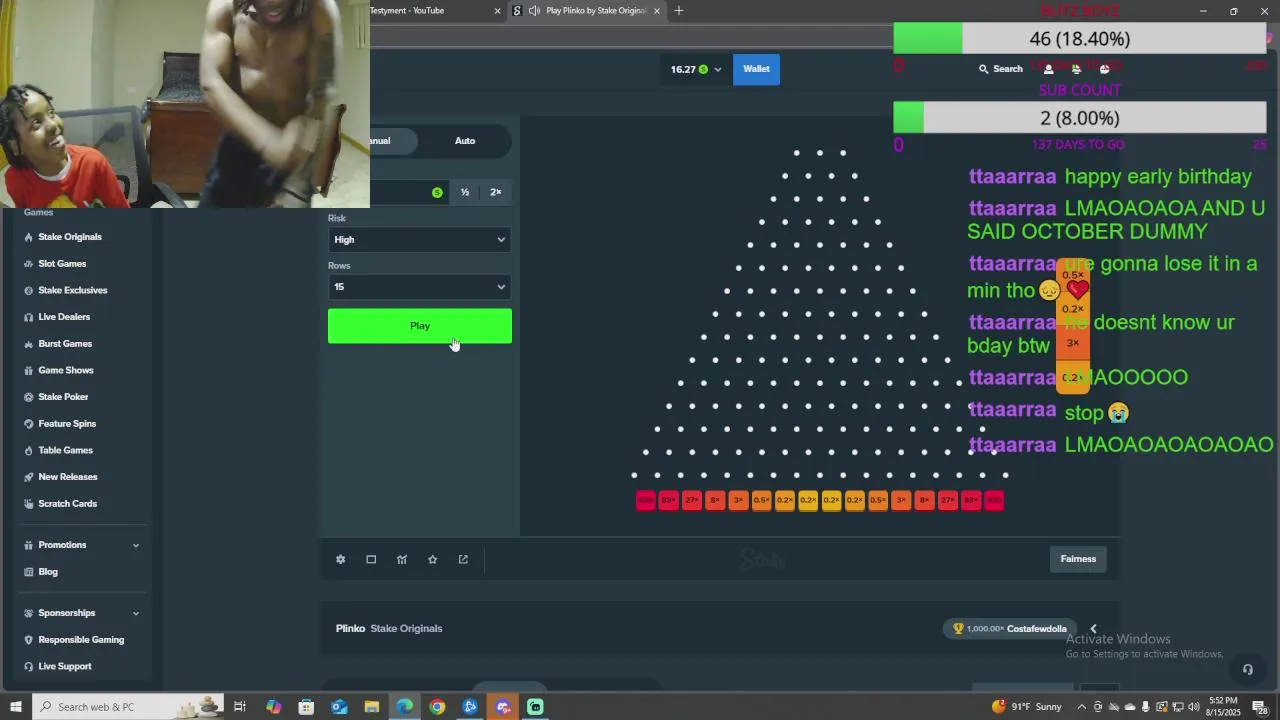Close the YouTube browser tab
The width and height of the screenshot is (1280, 720).
point(497,11)
